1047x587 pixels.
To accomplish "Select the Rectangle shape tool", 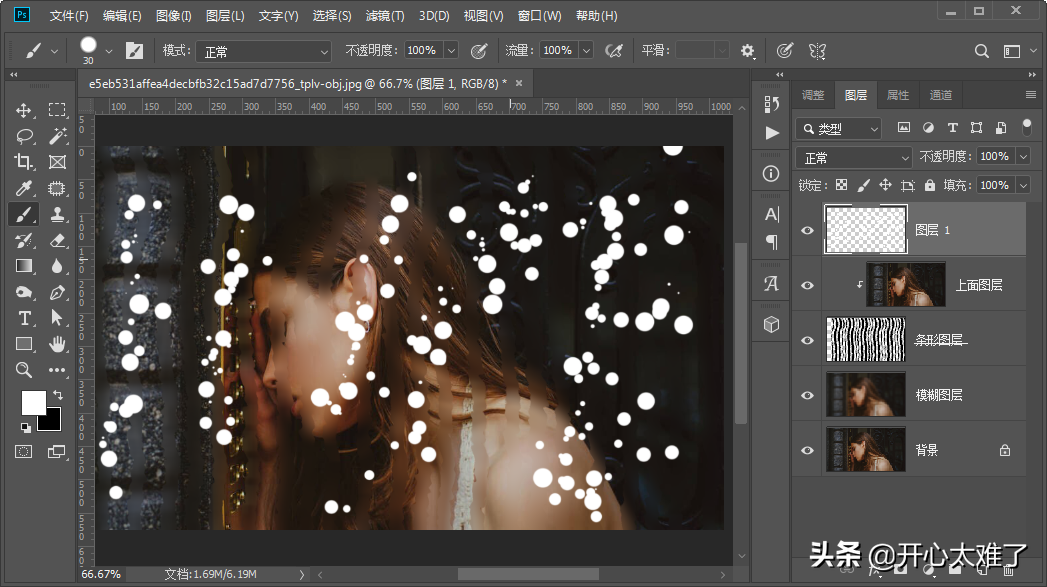I will click(x=24, y=344).
